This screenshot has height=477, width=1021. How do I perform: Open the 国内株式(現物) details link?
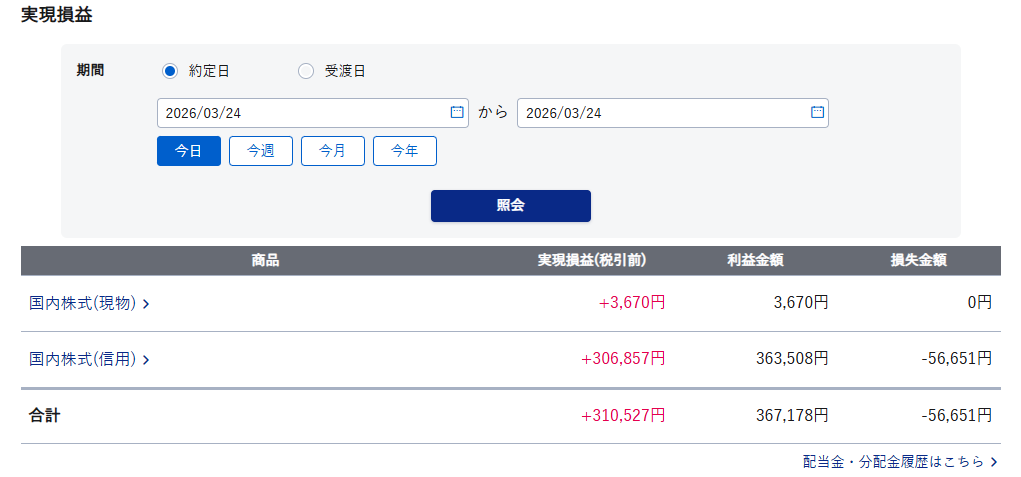83,303
